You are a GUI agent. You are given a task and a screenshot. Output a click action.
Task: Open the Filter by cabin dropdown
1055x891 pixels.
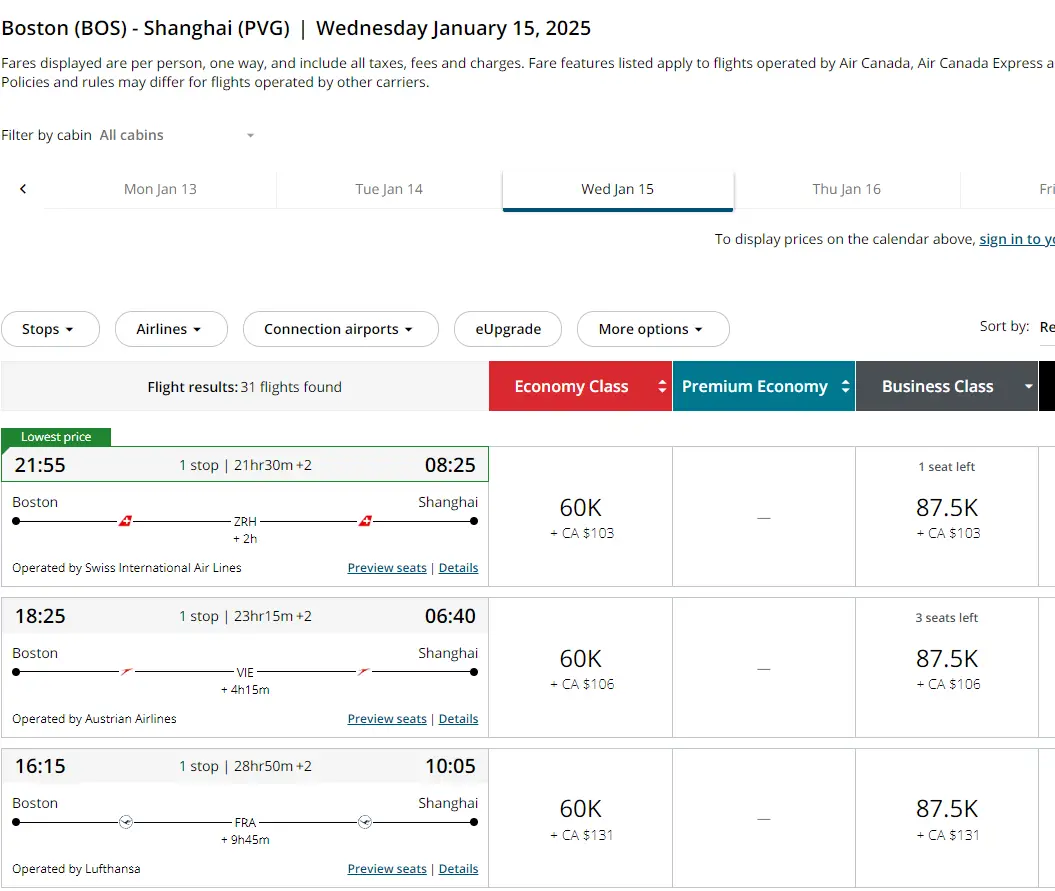(x=178, y=135)
